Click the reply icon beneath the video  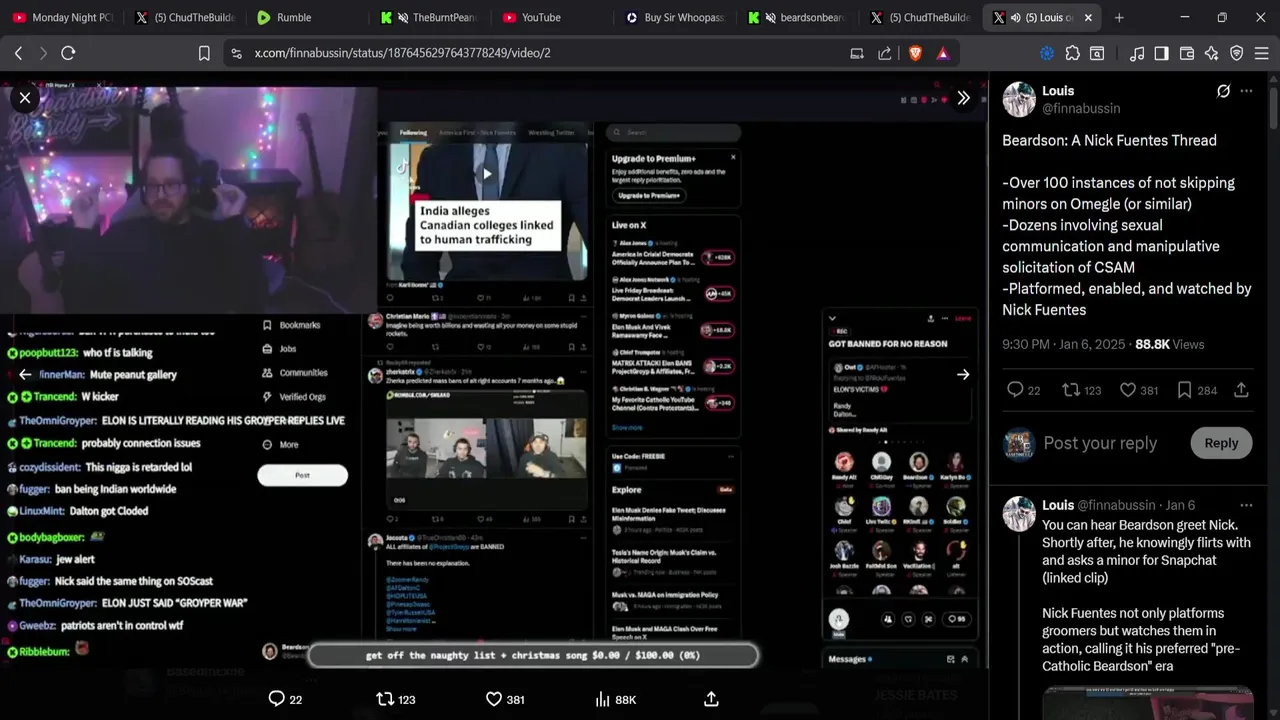coord(277,699)
